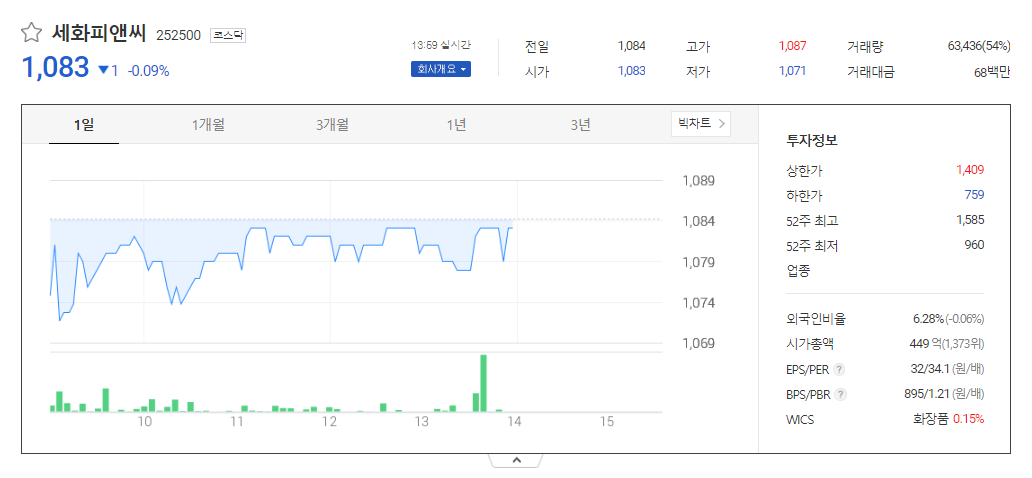Click the 외국인비율 value 6.28%

[929, 319]
